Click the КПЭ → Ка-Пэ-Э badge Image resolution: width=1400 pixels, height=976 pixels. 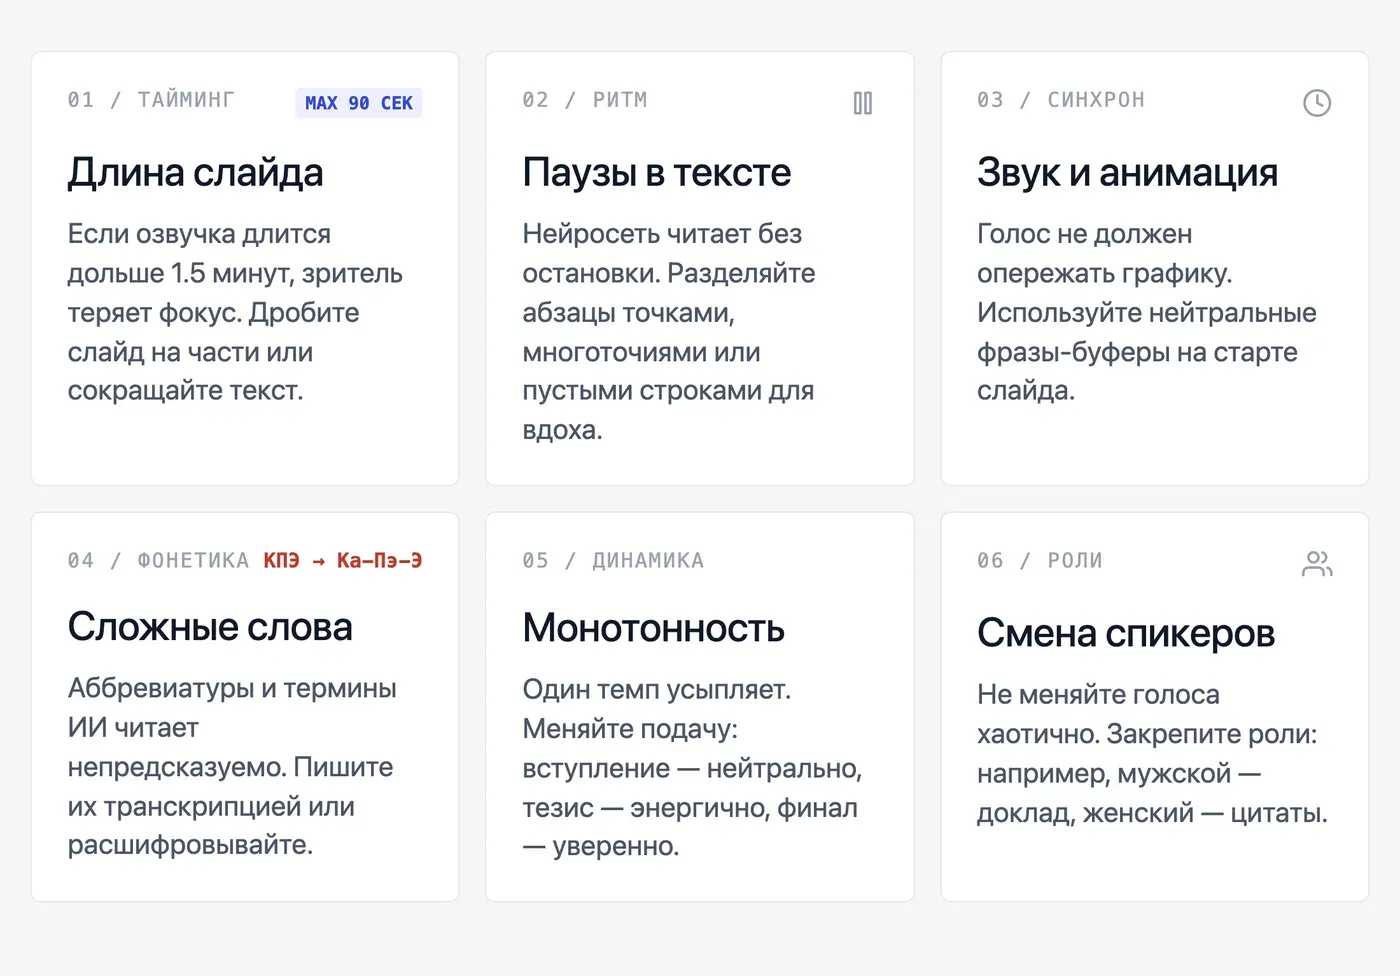[x=343, y=560]
